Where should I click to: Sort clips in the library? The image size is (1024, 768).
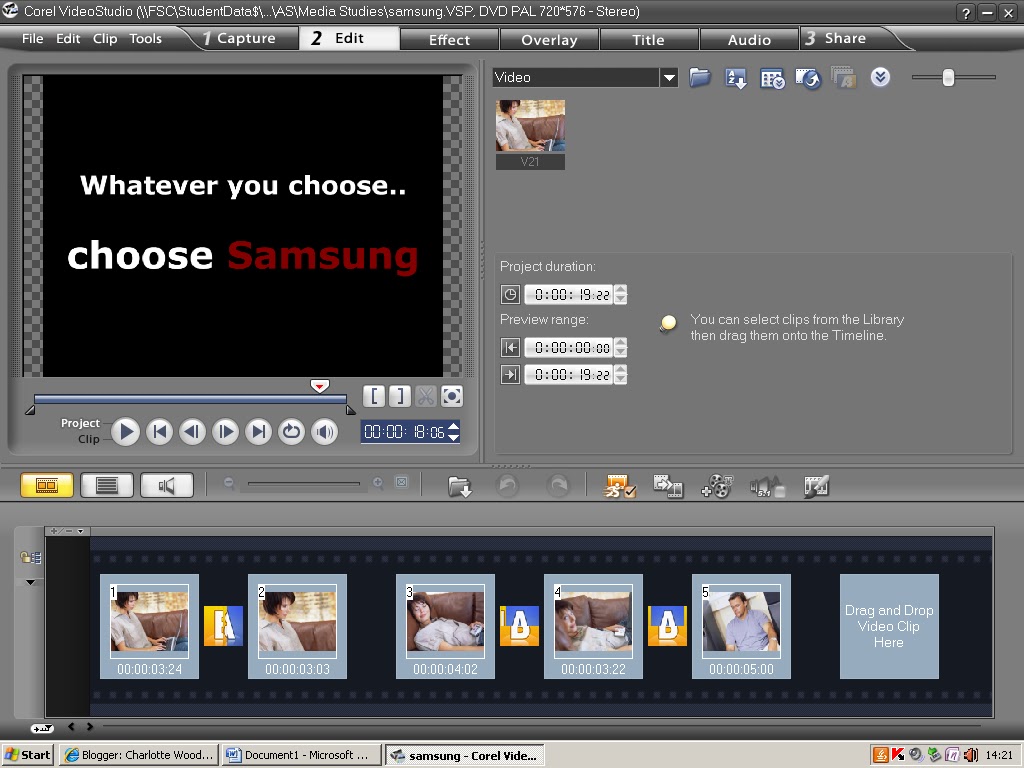click(x=736, y=78)
